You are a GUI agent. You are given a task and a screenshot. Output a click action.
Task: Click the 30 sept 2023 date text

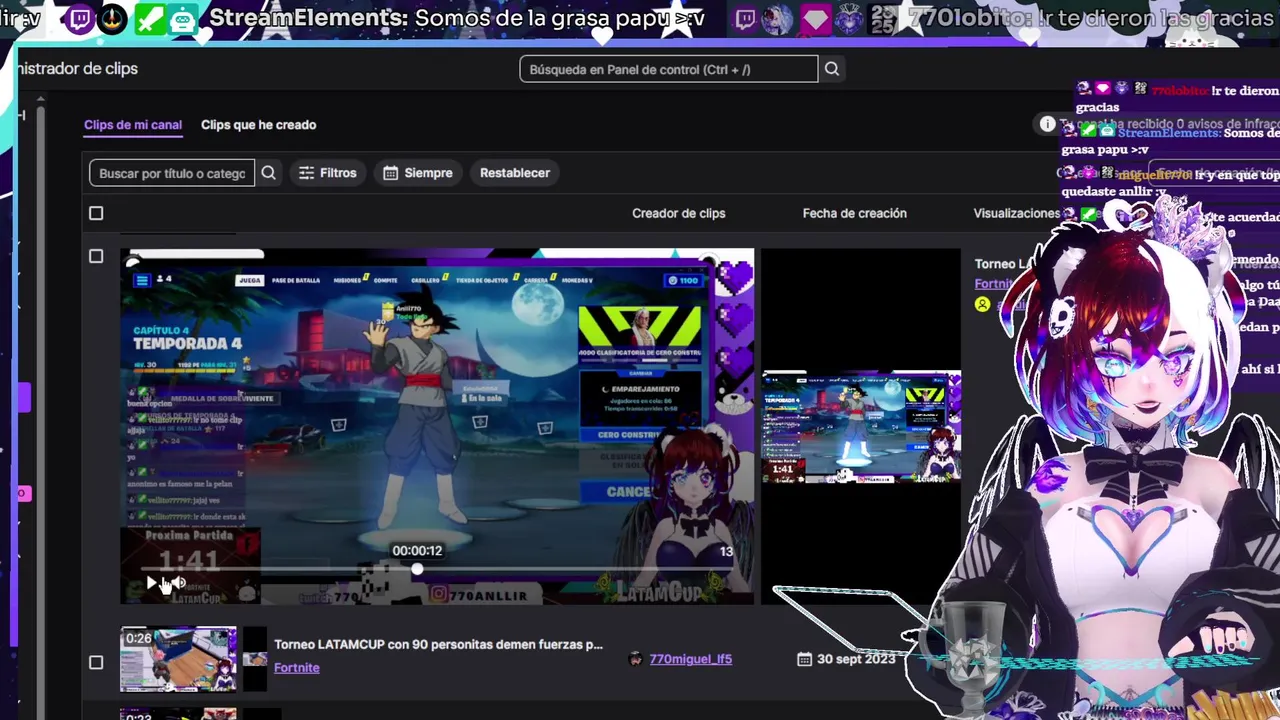point(856,659)
